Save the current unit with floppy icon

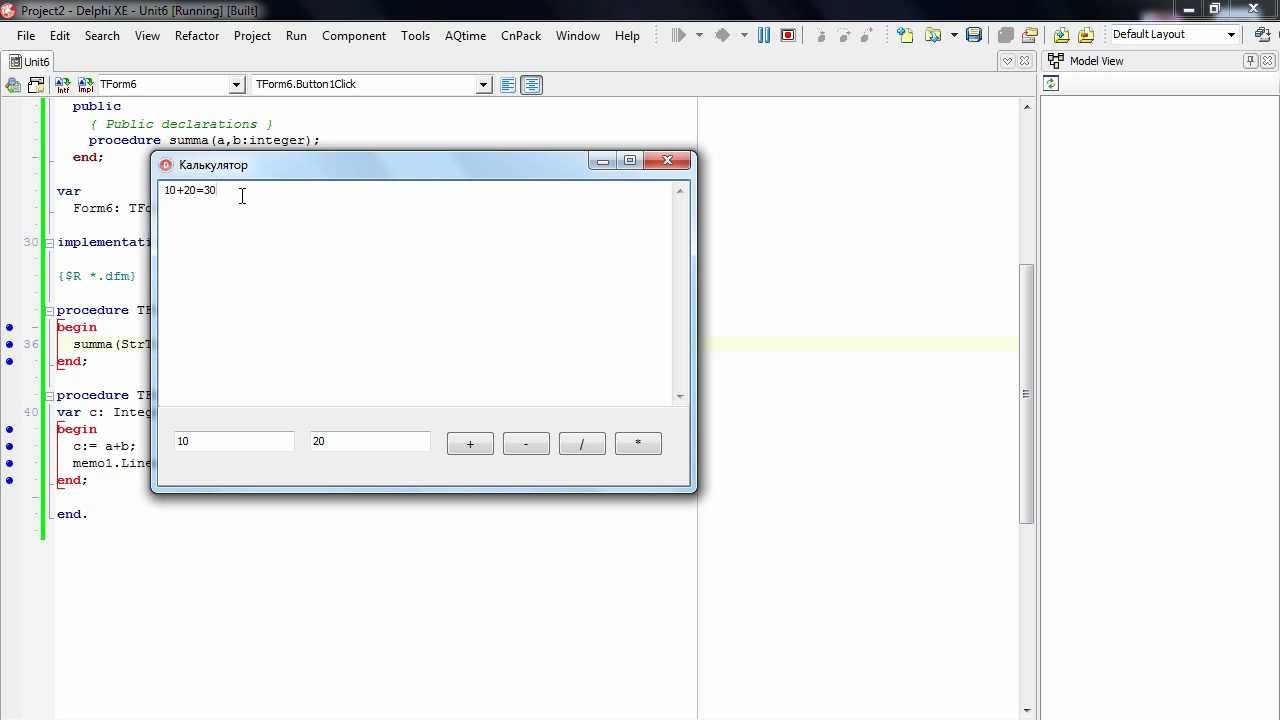(974, 35)
